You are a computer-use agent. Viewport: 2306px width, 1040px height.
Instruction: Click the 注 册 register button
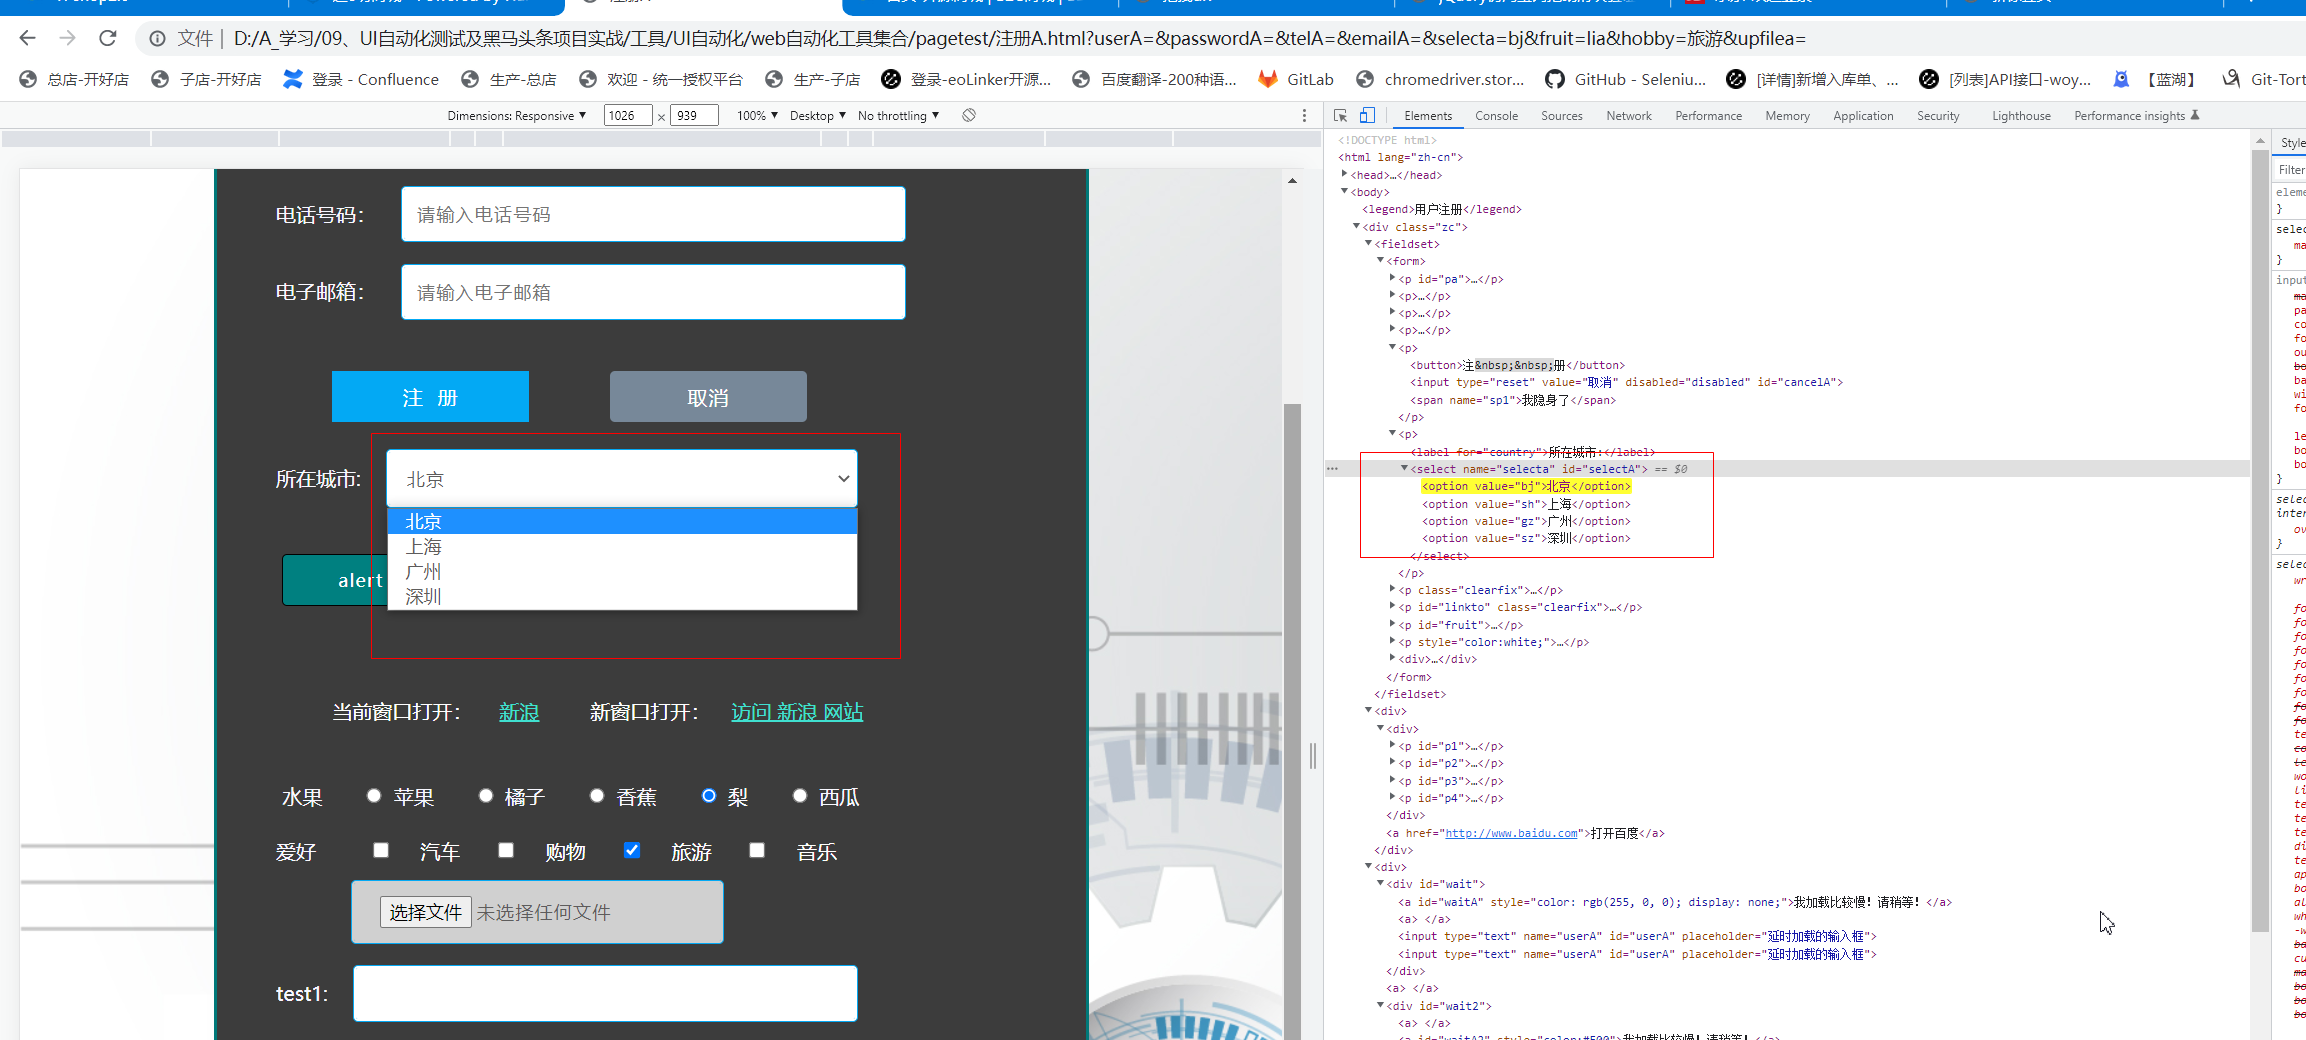(x=430, y=397)
